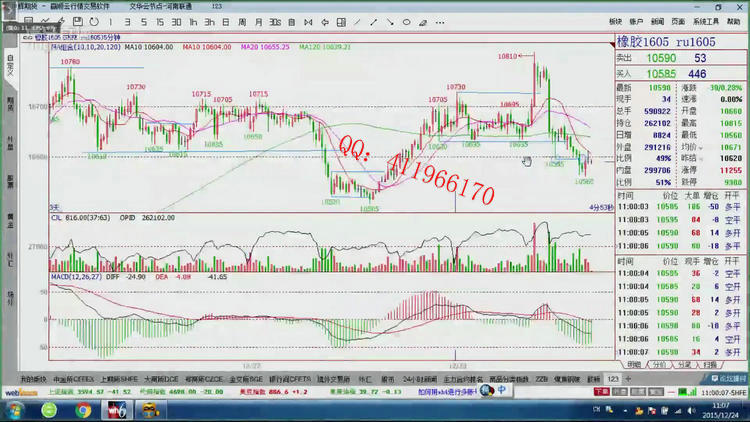Click the bowtie compress-chart icon

[308, 22]
